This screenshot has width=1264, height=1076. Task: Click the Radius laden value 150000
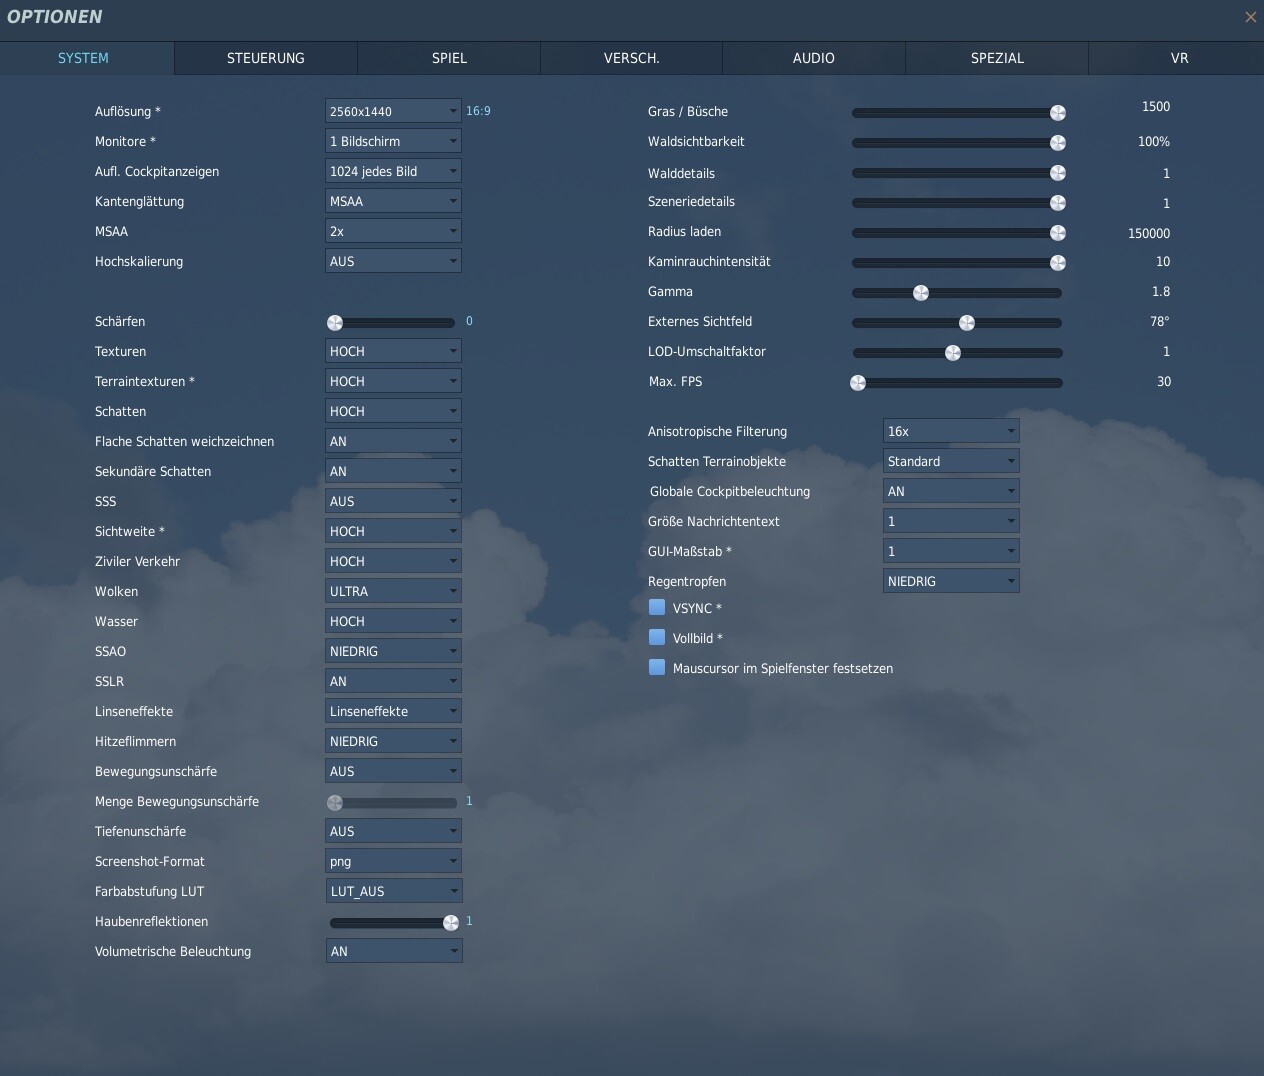pos(1149,233)
